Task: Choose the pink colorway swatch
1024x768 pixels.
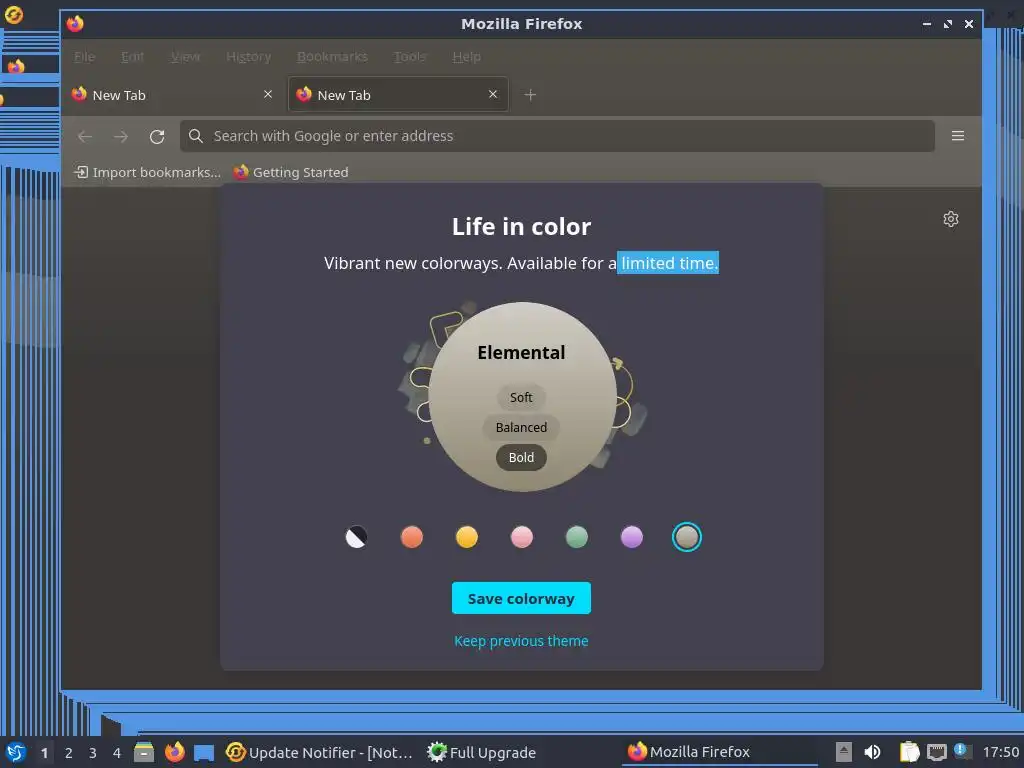Action: coord(522,537)
